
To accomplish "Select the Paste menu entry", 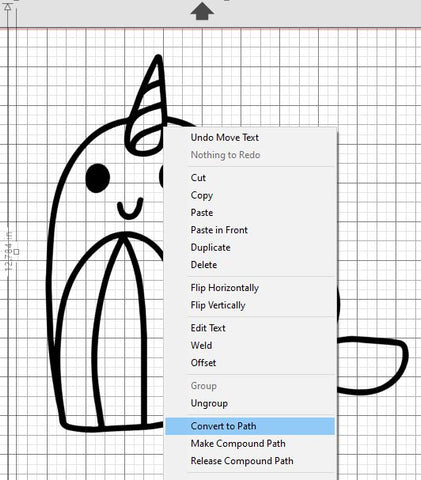I will tap(250, 212).
